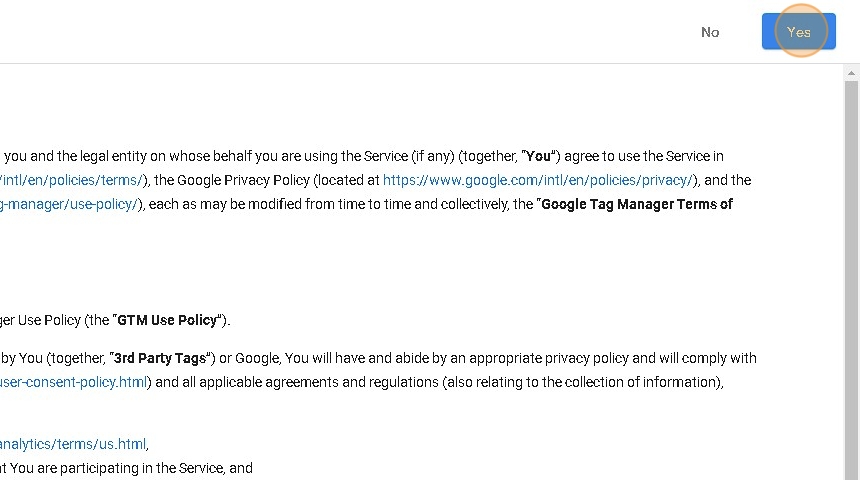Open the google.com policies/privacy link
The height and width of the screenshot is (480, 860).
coord(537,180)
